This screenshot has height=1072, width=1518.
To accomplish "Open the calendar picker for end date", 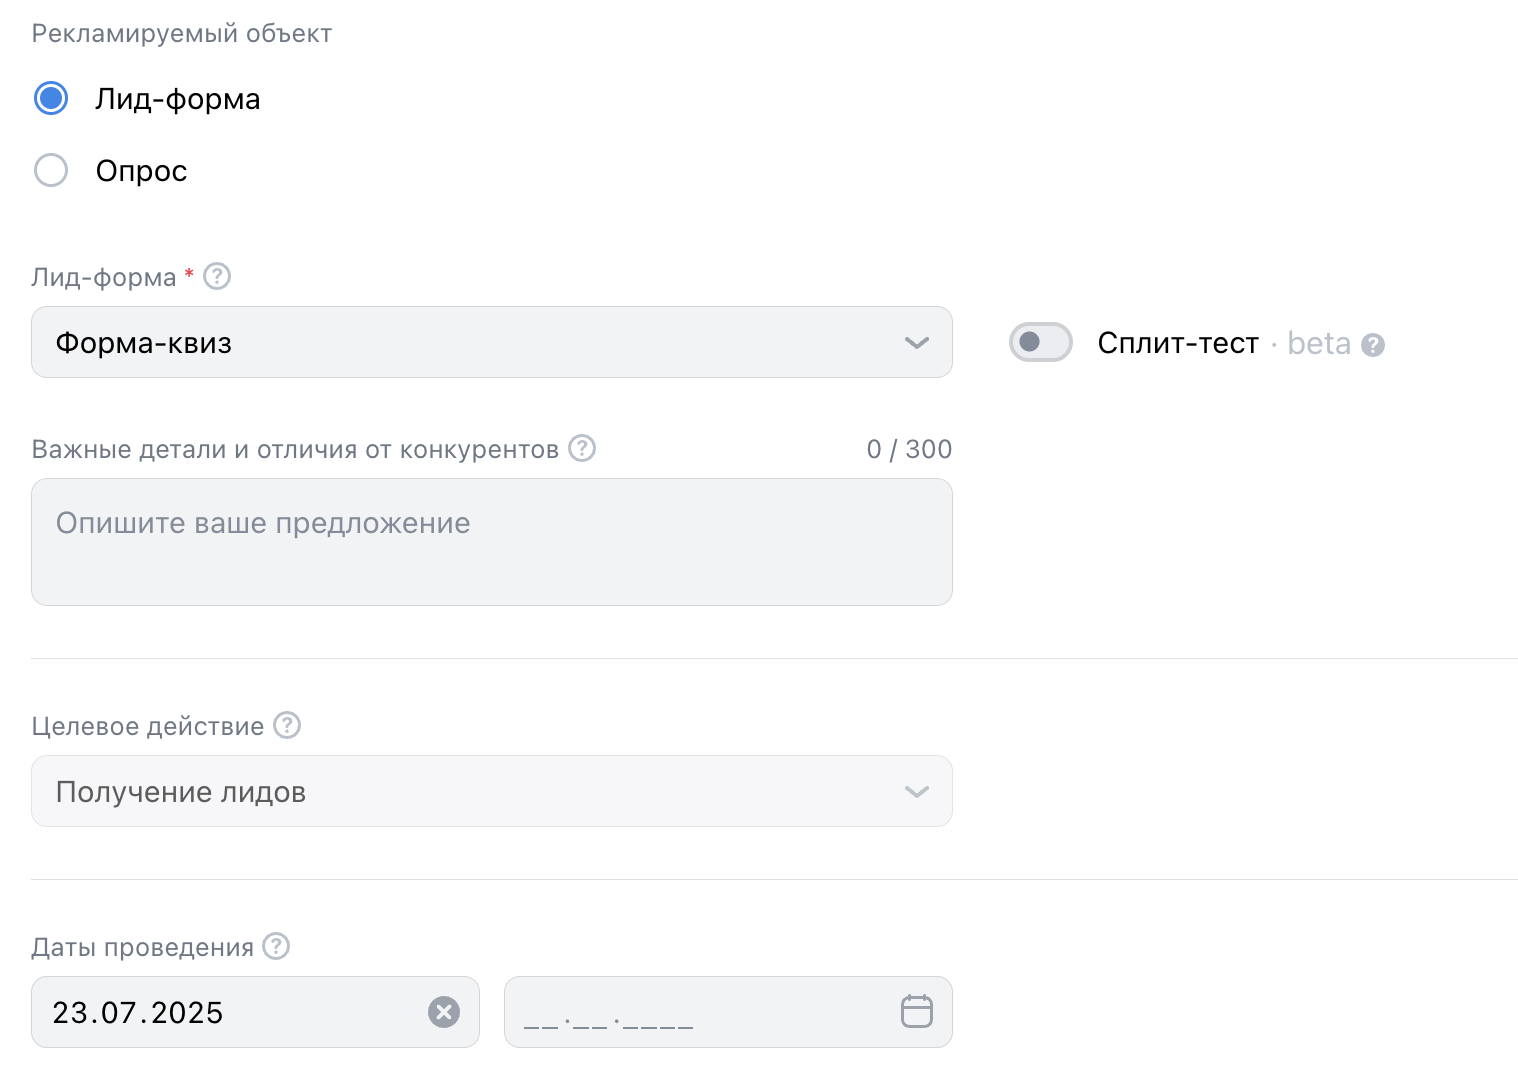I will coord(916,1011).
